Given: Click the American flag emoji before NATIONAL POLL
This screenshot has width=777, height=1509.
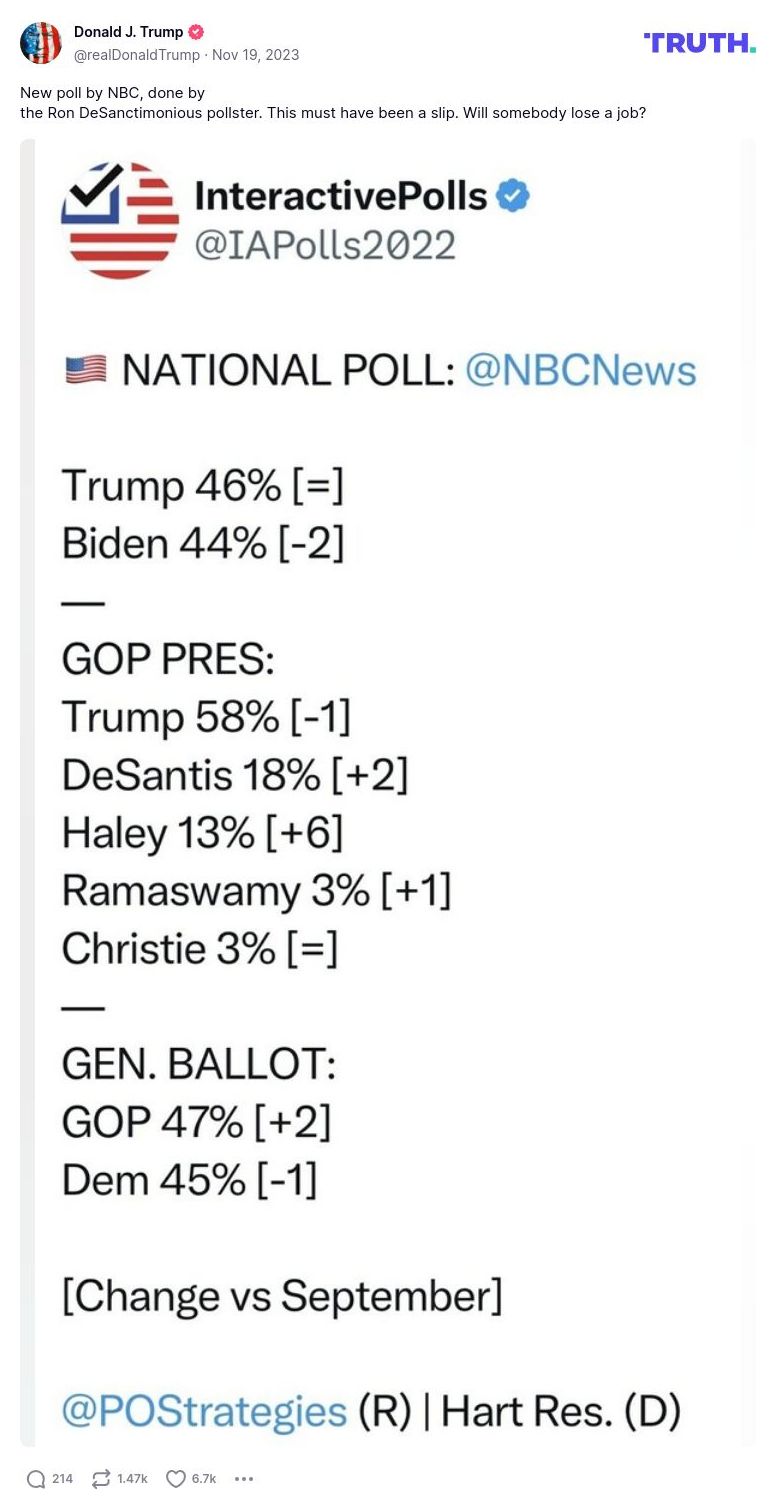Looking at the screenshot, I should 84,369.
